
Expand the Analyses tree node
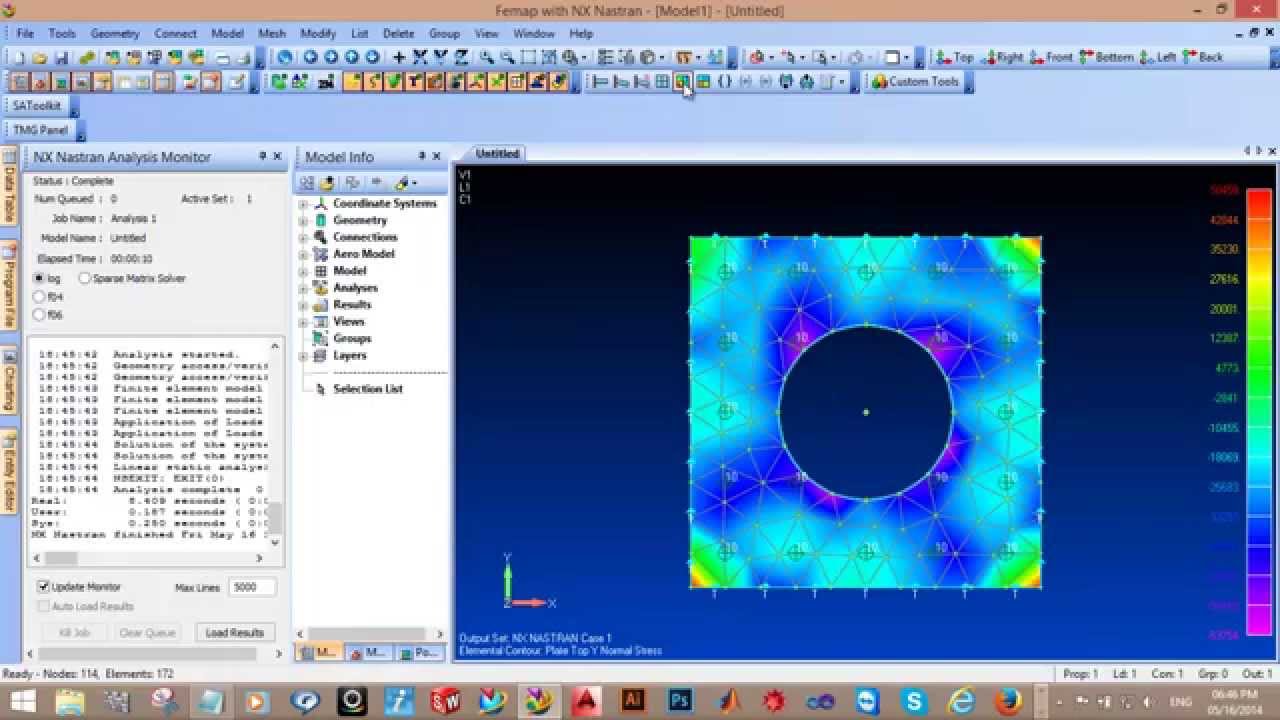(x=303, y=289)
